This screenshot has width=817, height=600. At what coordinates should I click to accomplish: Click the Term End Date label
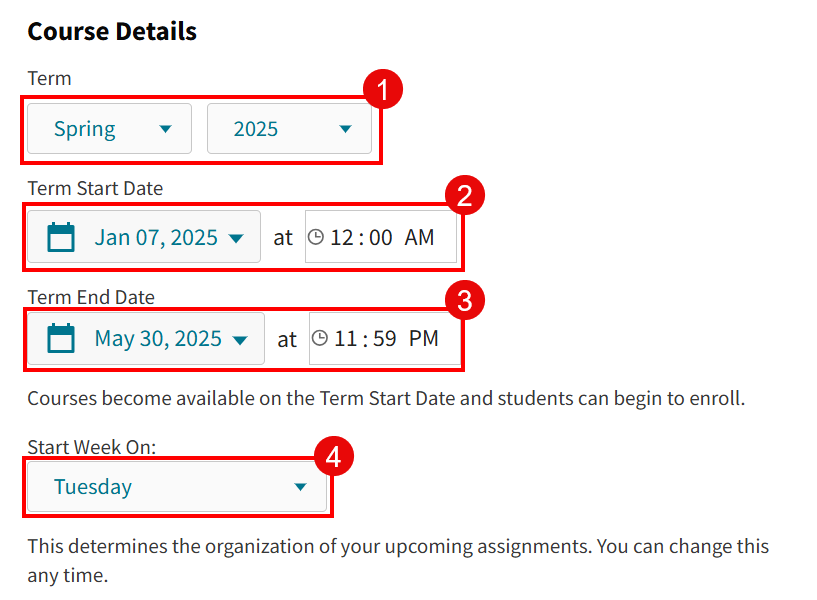tap(88, 297)
